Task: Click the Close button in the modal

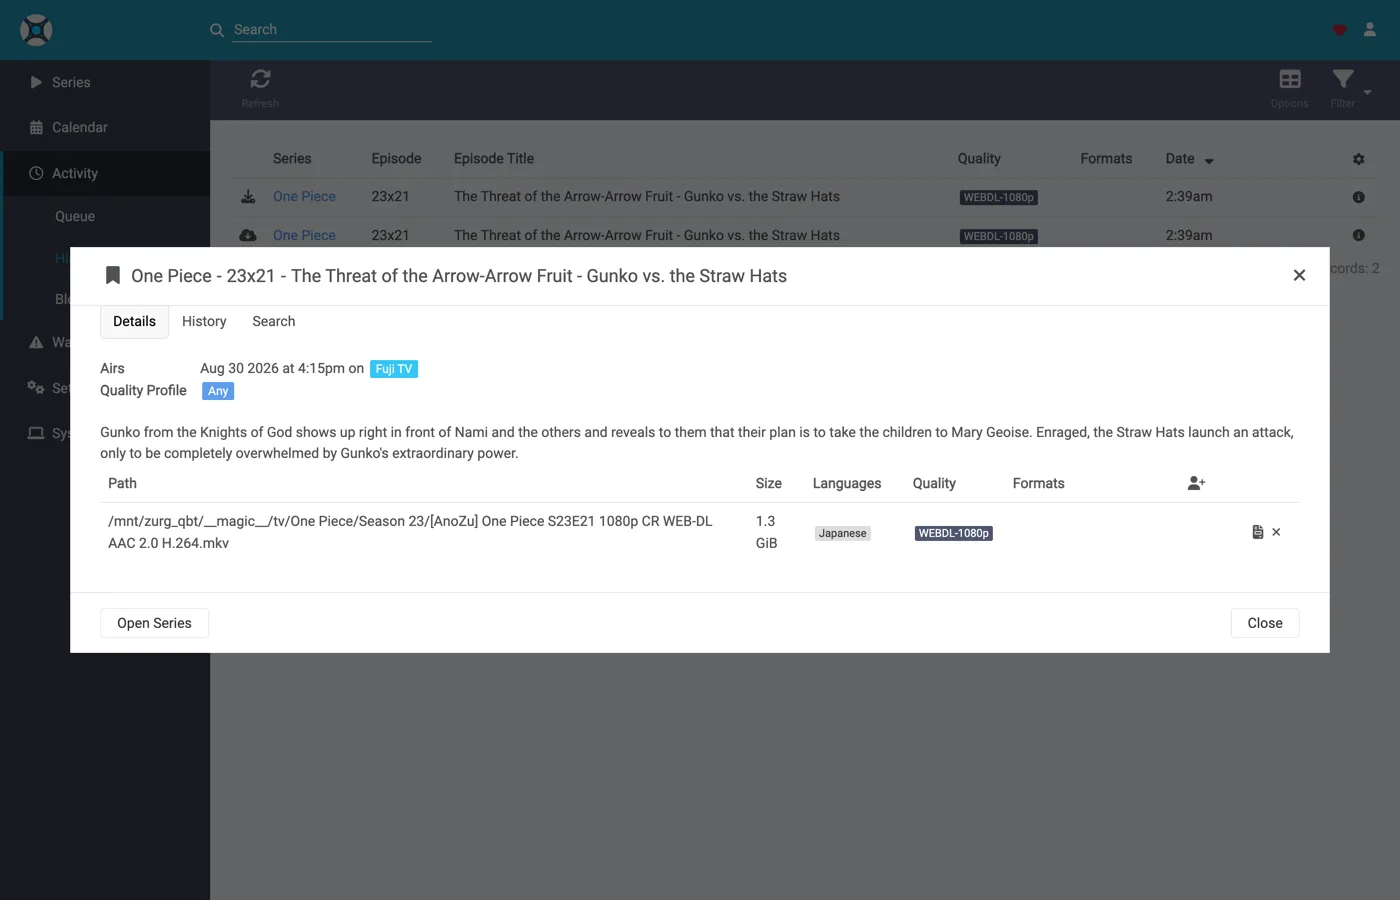Action: 1265,623
